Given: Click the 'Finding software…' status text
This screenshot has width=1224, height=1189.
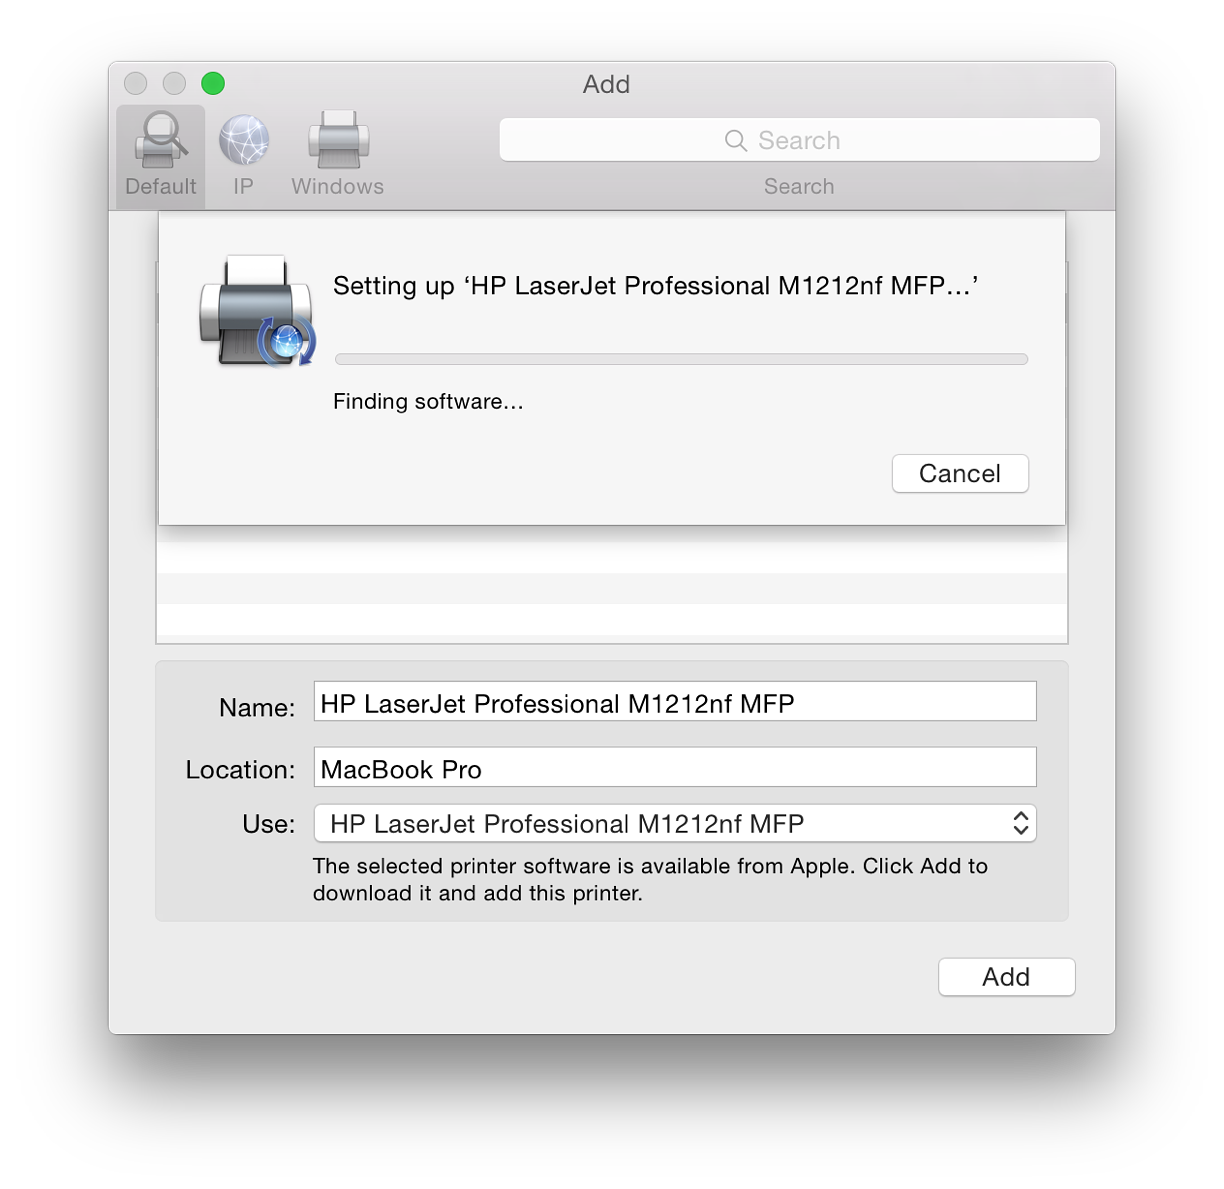Looking at the screenshot, I should [428, 402].
